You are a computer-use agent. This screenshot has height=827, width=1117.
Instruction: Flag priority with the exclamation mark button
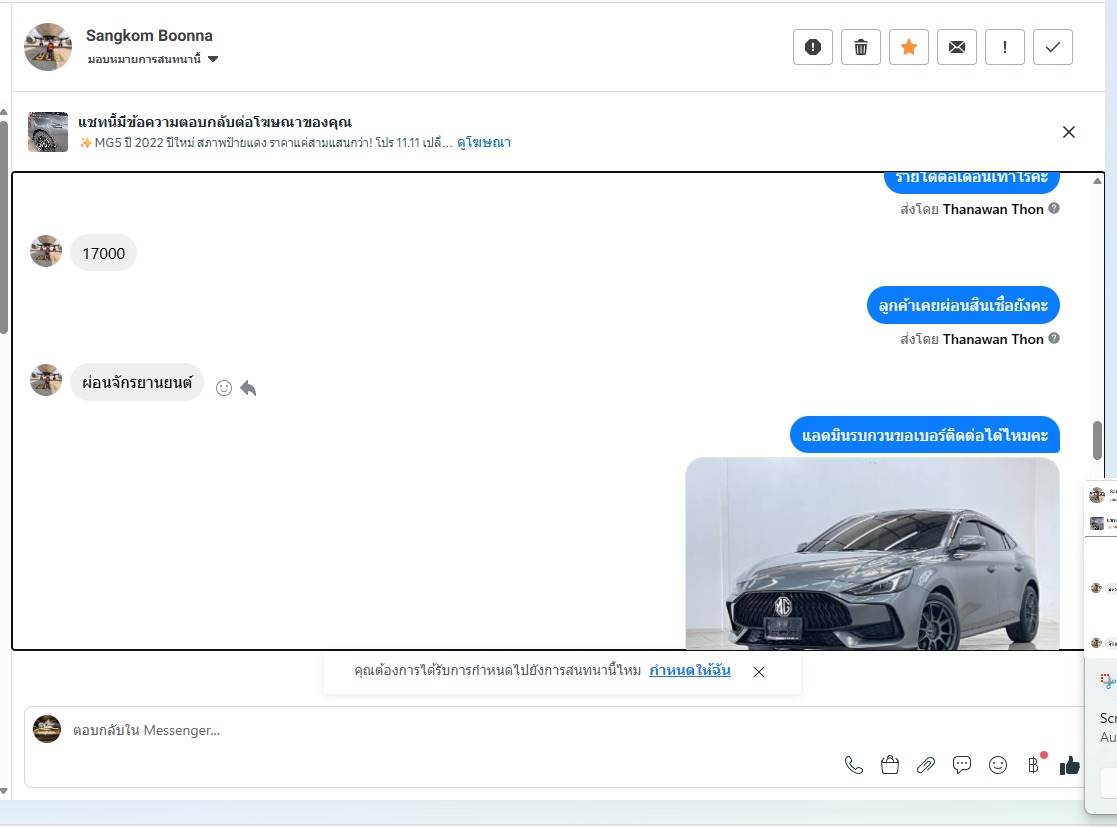[1004, 47]
